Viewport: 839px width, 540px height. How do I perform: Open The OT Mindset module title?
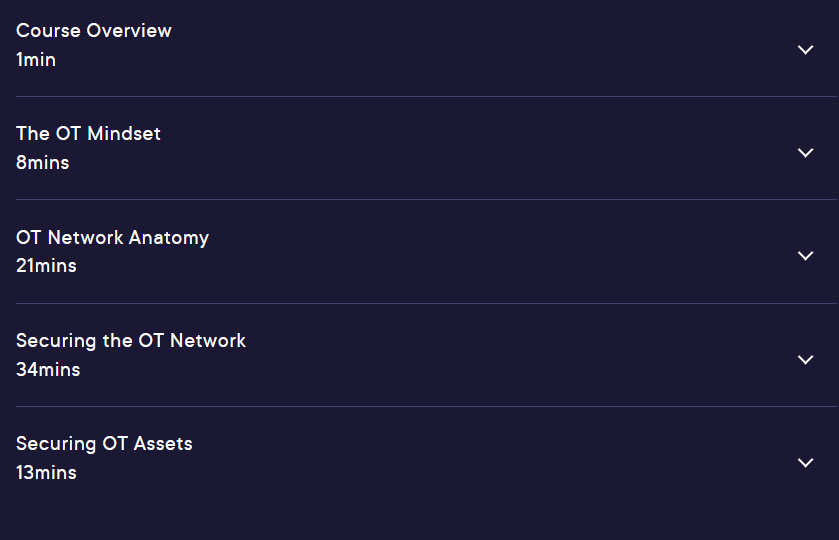pos(88,134)
